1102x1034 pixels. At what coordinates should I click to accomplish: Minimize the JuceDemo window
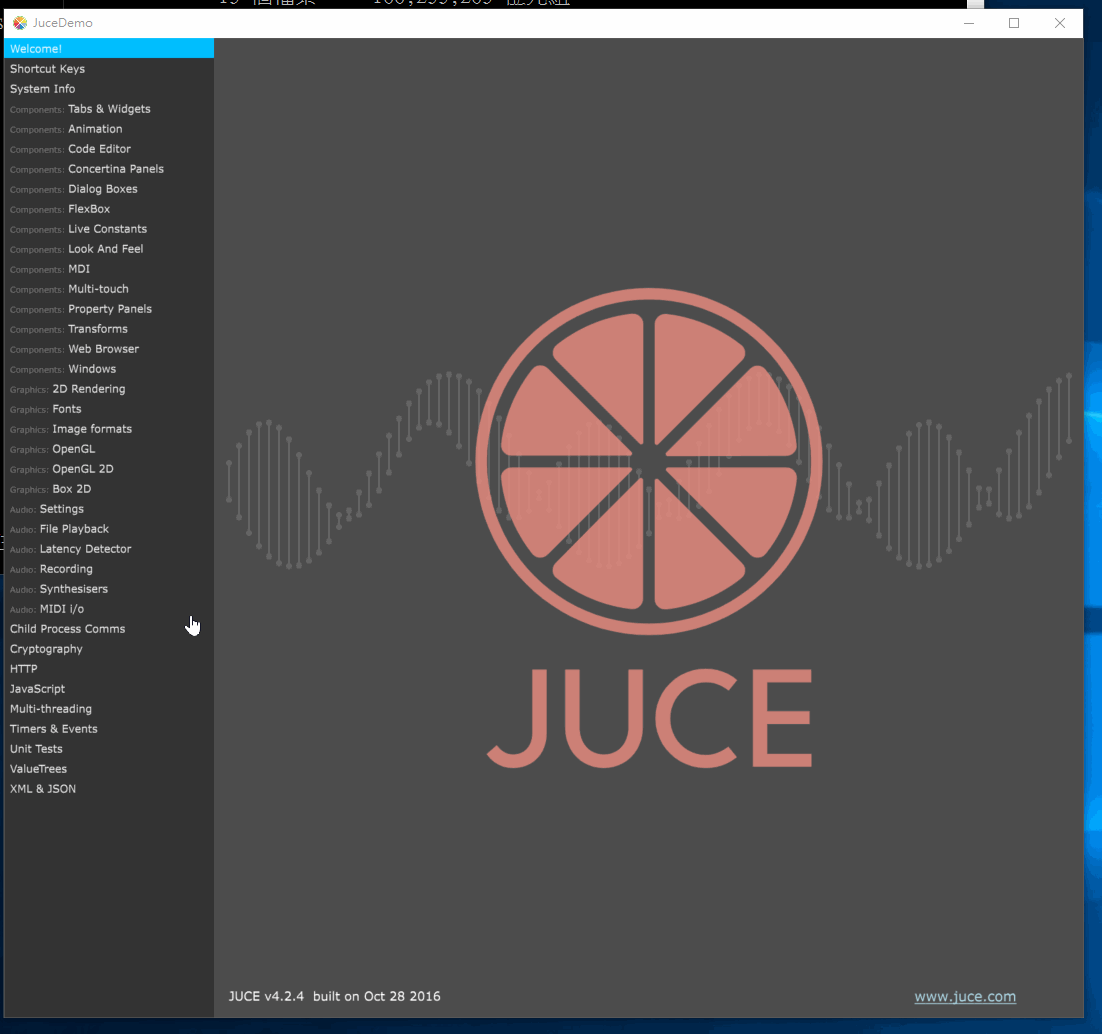click(x=968, y=23)
